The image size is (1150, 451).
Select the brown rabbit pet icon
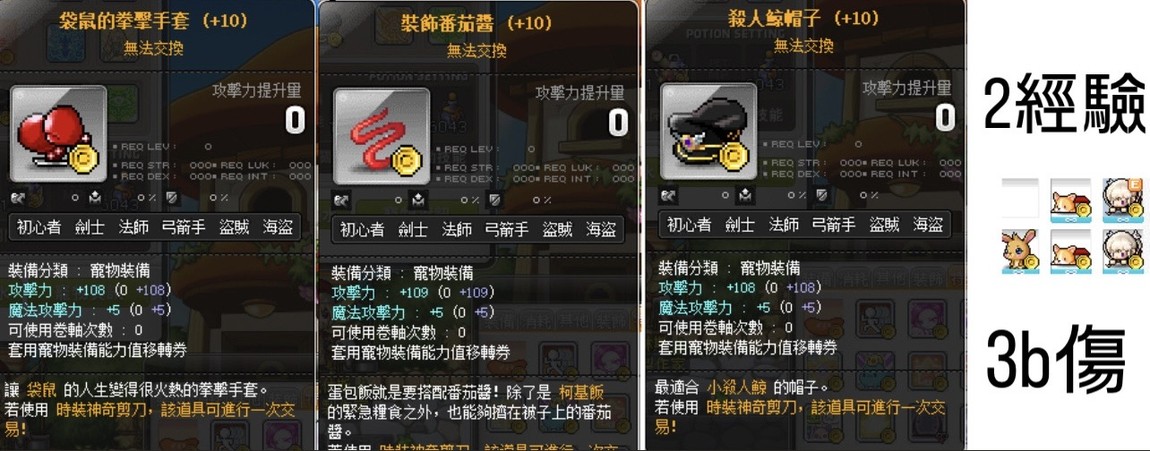1020,250
